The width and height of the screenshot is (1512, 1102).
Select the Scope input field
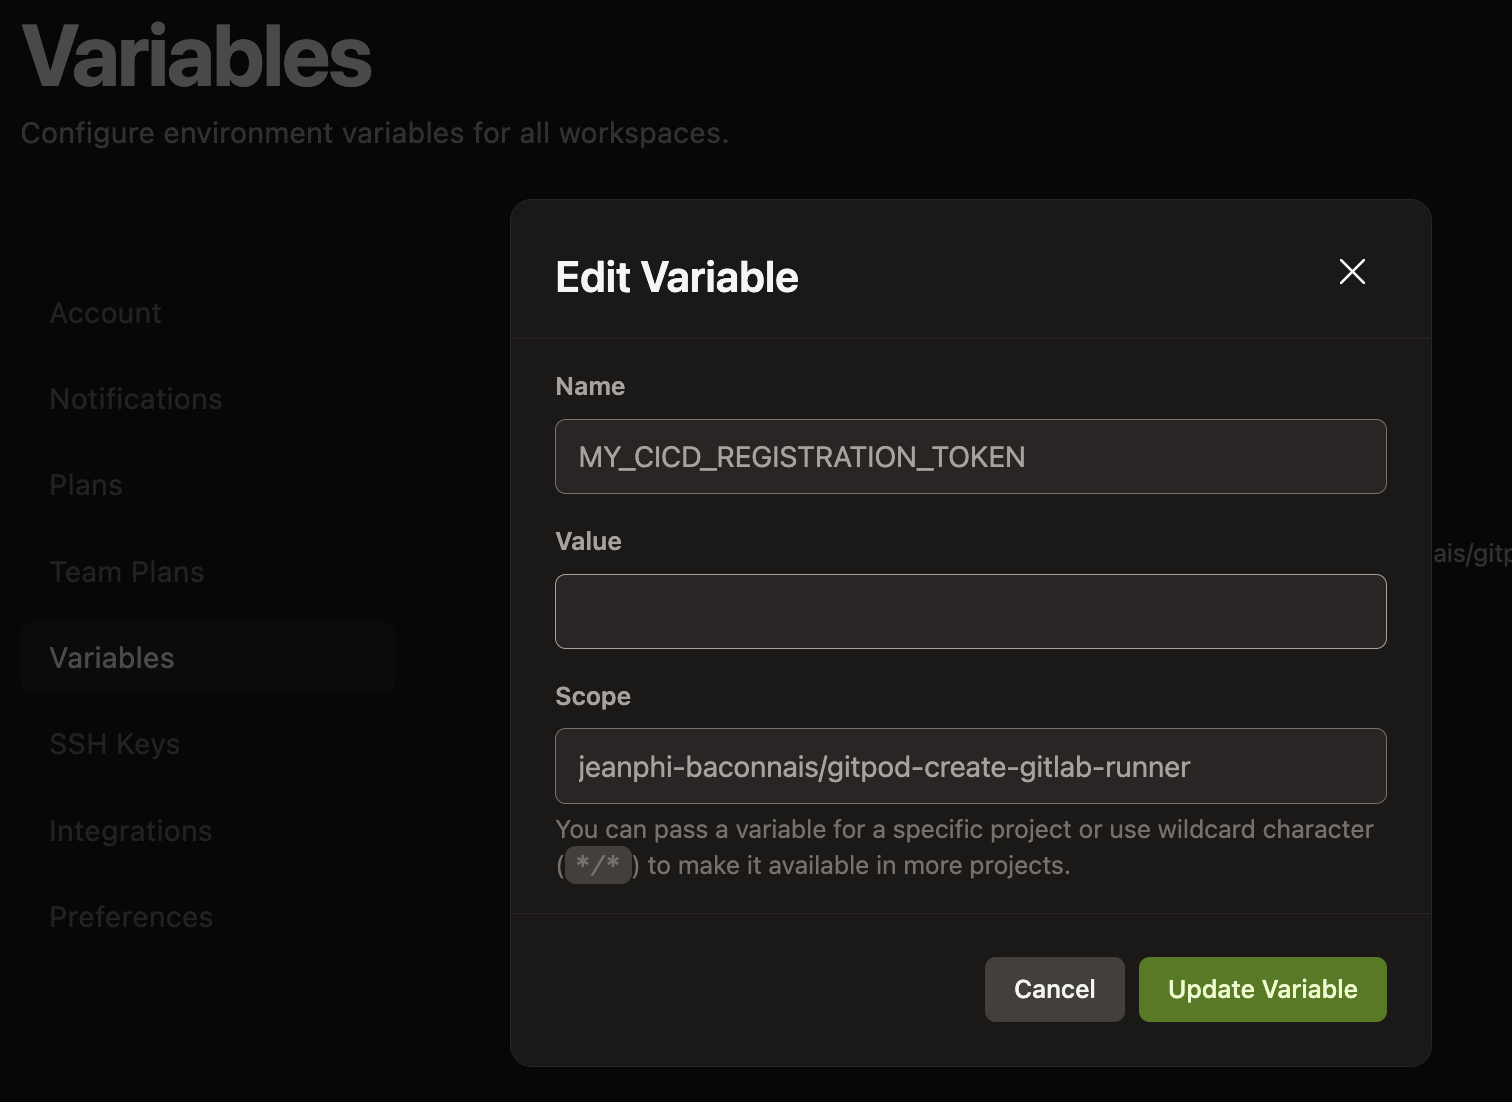pos(970,767)
